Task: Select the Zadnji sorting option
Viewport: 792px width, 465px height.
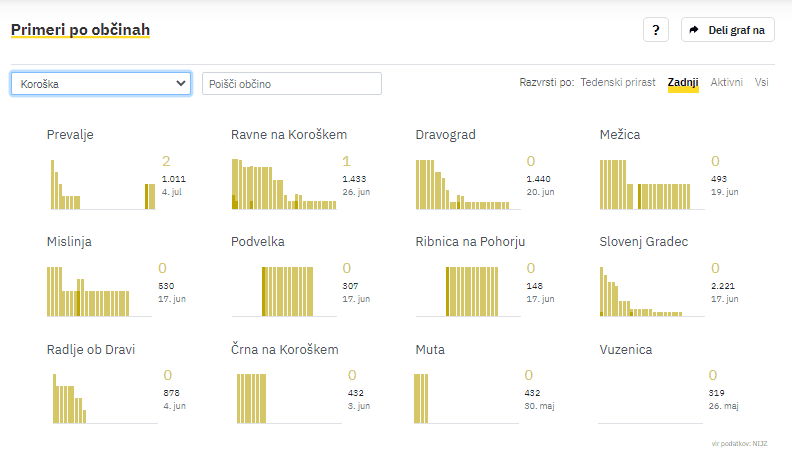Action: 683,82
